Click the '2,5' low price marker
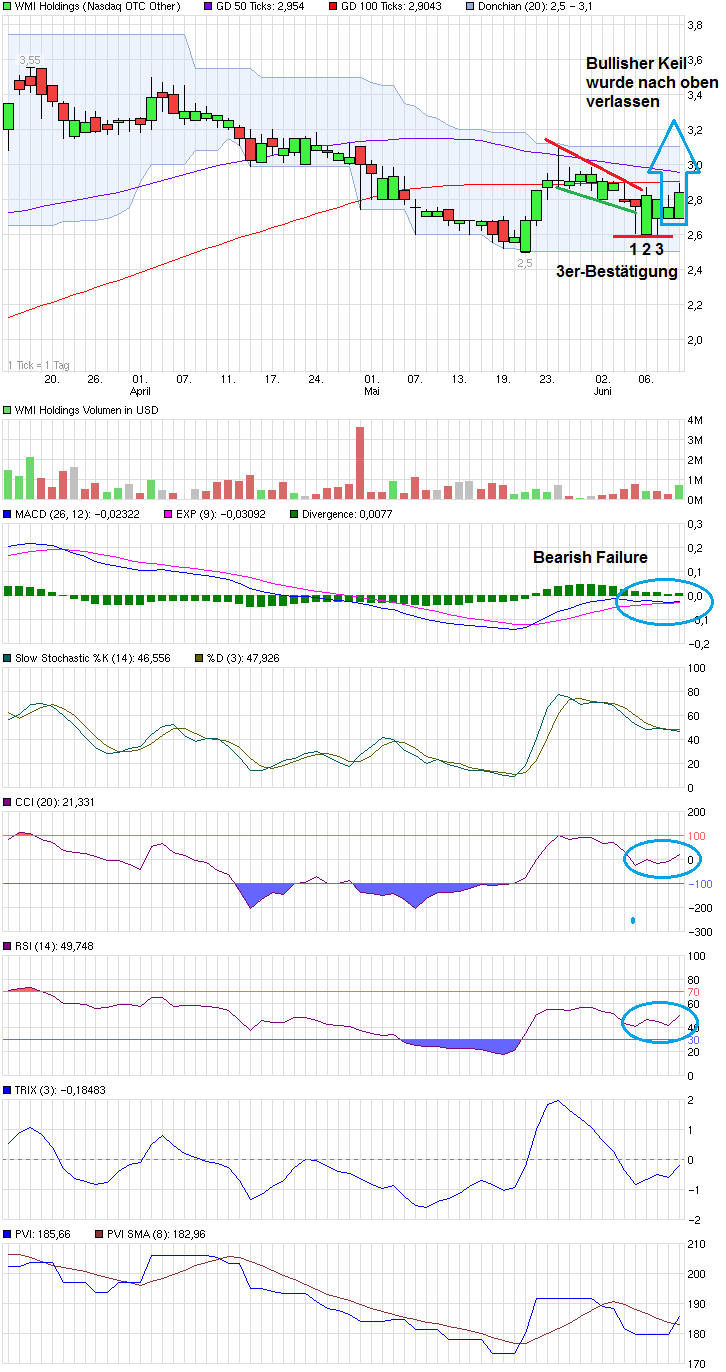The image size is (726, 1372). (524, 262)
